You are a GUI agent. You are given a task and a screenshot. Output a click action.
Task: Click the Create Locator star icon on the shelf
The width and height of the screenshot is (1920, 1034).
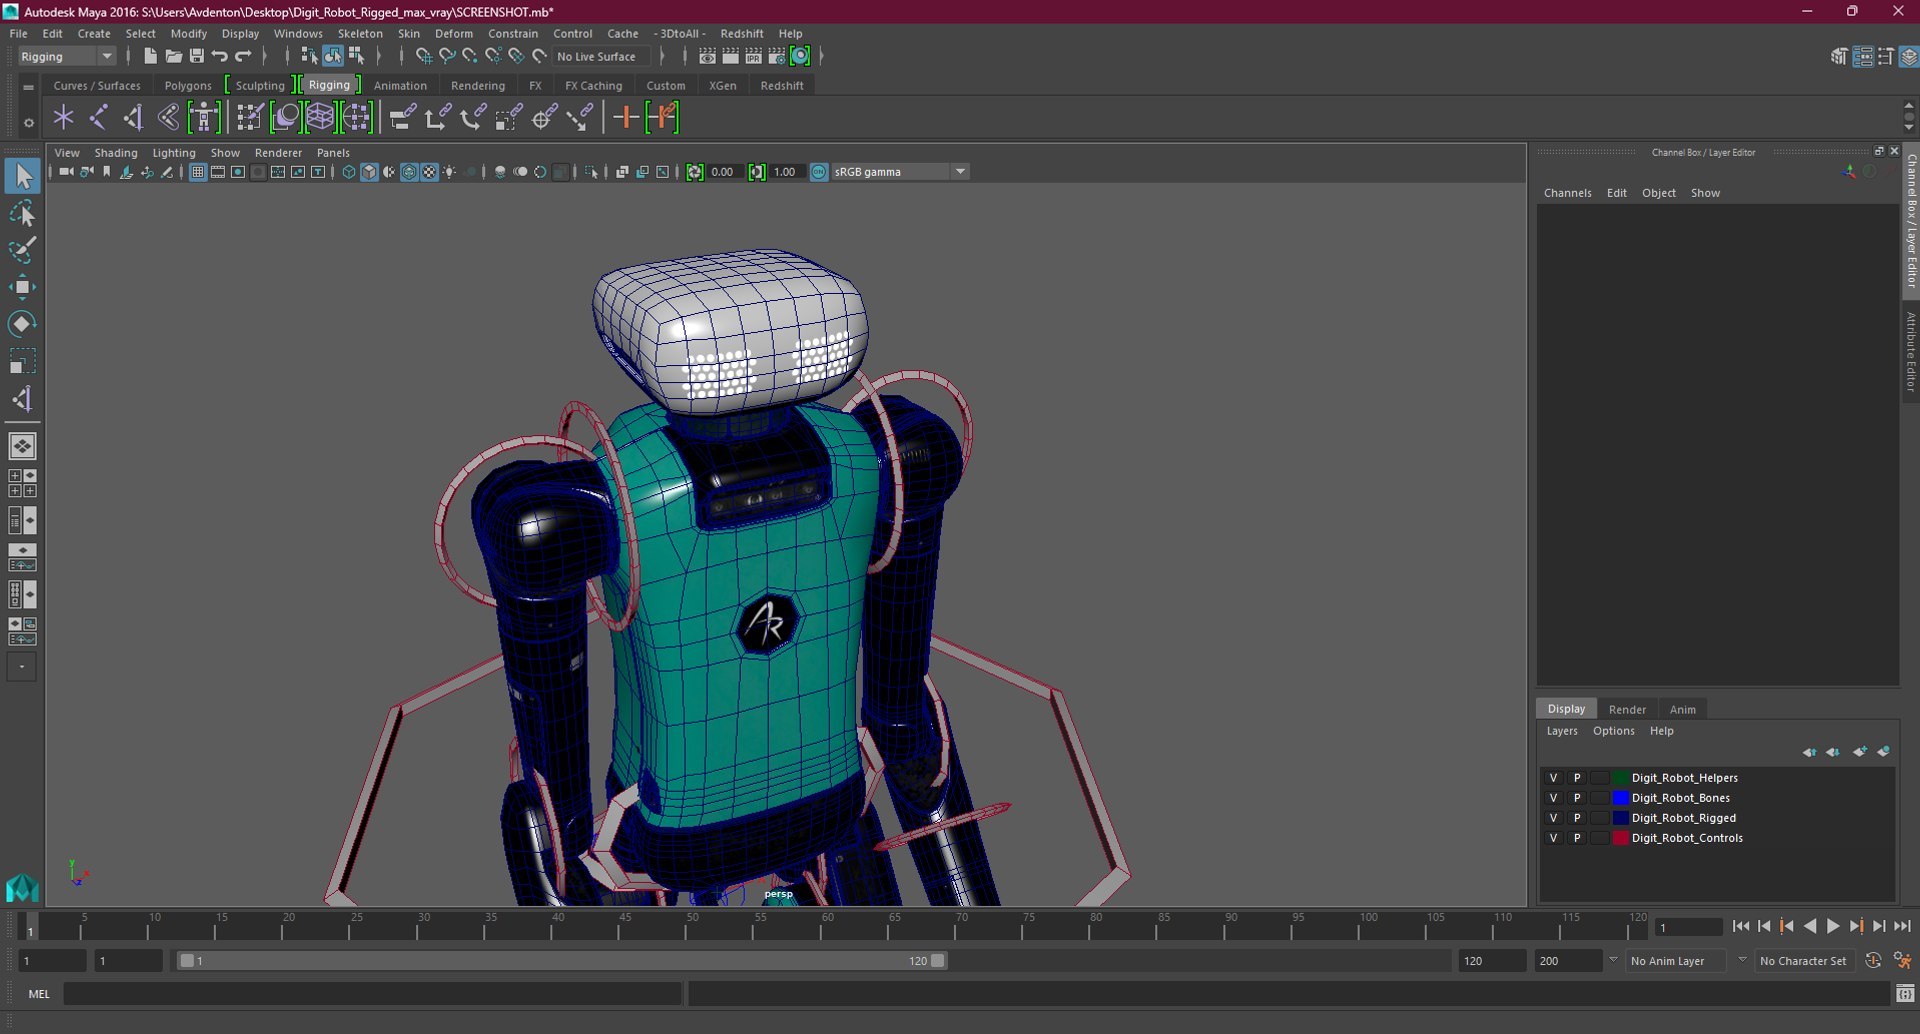tap(63, 118)
